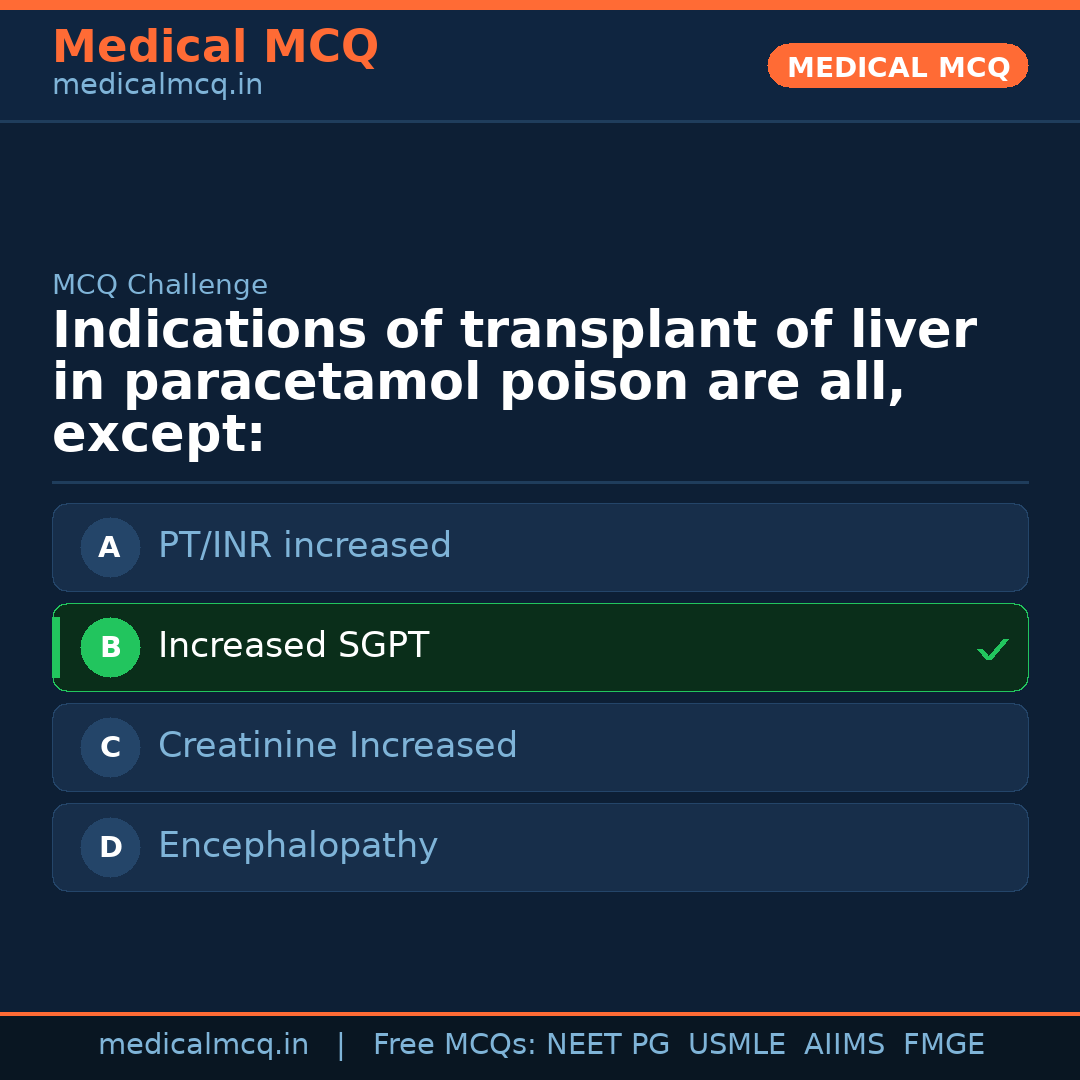
Task: Click the letter C option circle
Action: (x=110, y=747)
